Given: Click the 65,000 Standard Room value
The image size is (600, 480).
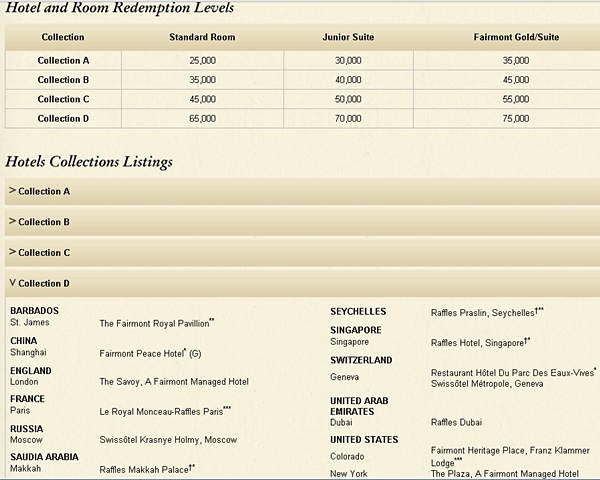Looking at the screenshot, I should pos(202,119).
